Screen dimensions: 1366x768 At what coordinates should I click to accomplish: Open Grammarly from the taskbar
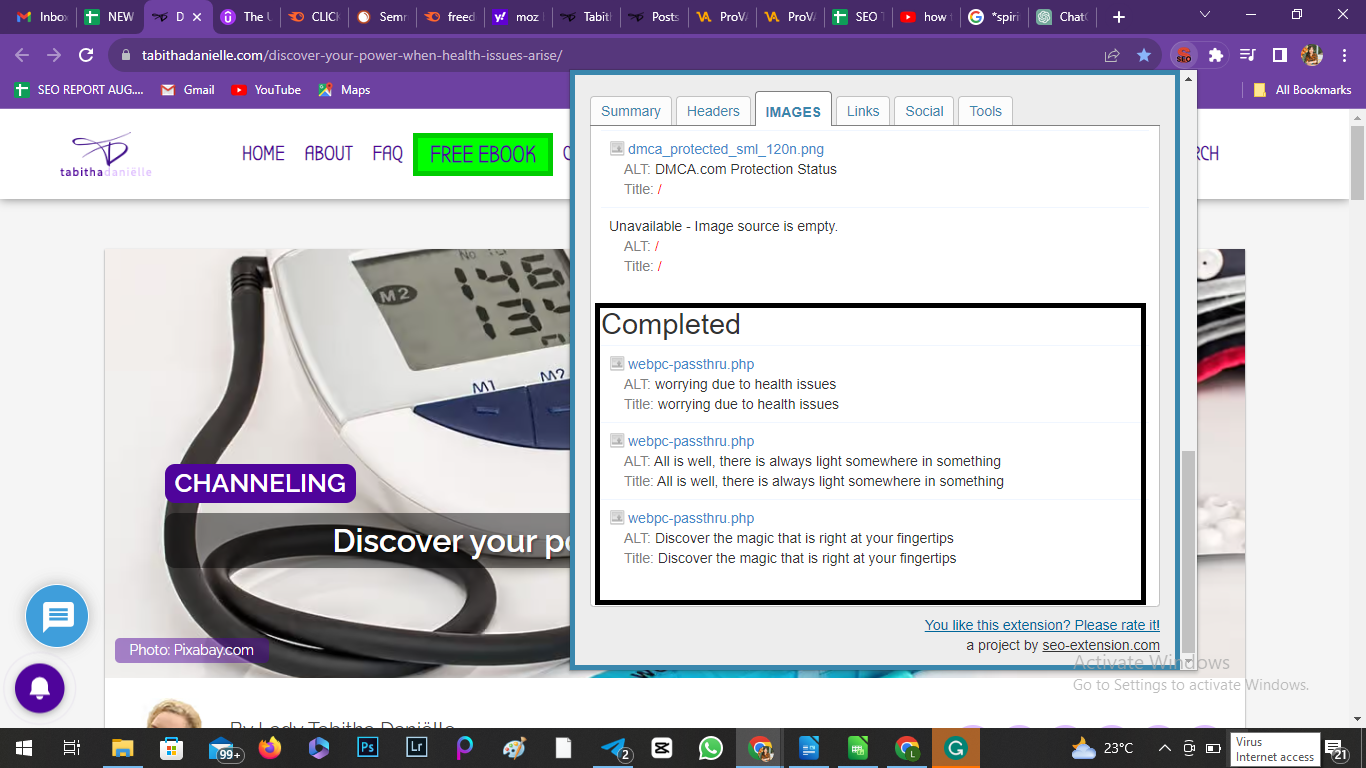(956, 748)
